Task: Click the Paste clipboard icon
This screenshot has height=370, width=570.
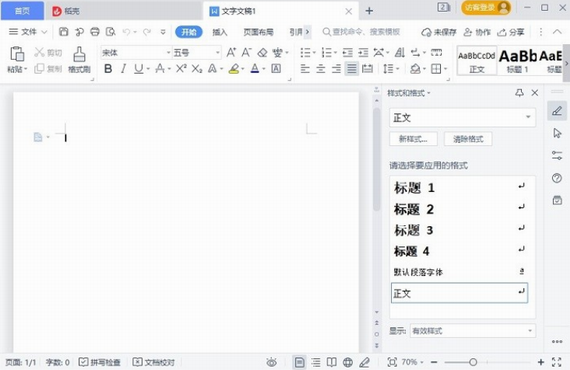Action: (17, 54)
